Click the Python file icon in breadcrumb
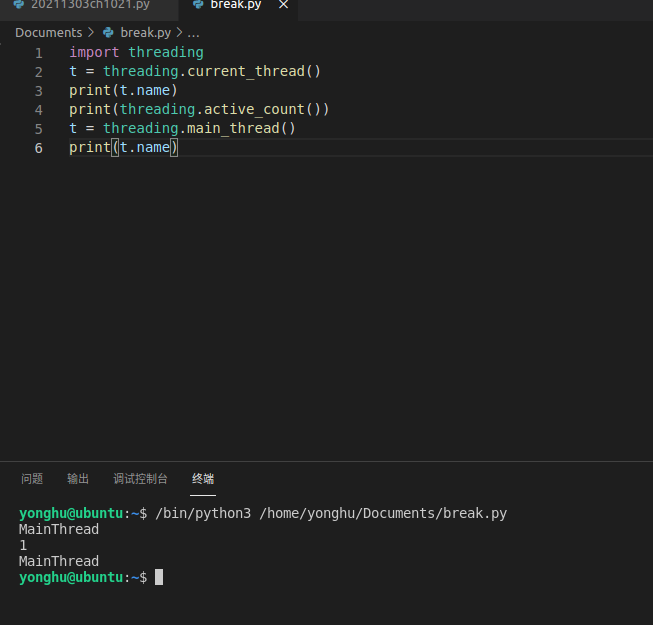 tap(108, 32)
